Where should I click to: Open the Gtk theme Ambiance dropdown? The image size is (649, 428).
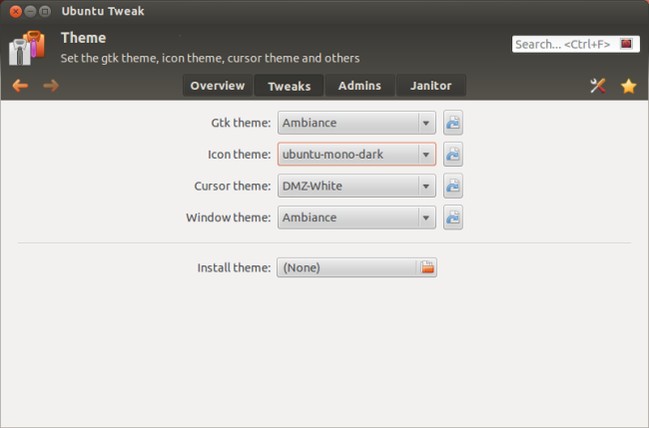pyautogui.click(x=356, y=123)
